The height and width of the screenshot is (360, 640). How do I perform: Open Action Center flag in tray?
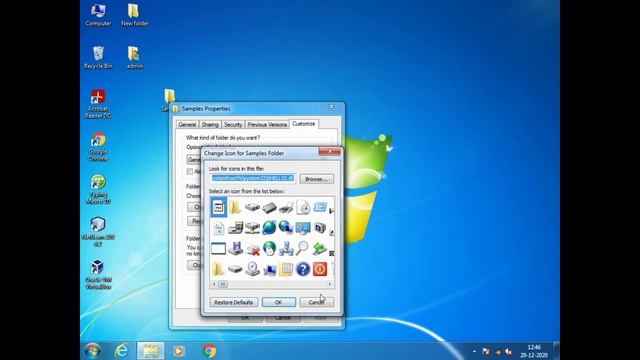tap(486, 351)
